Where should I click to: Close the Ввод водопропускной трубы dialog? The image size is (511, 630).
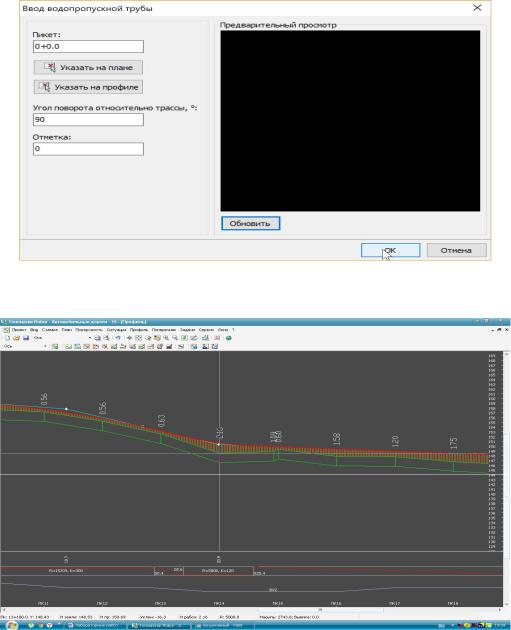pyautogui.click(x=477, y=8)
